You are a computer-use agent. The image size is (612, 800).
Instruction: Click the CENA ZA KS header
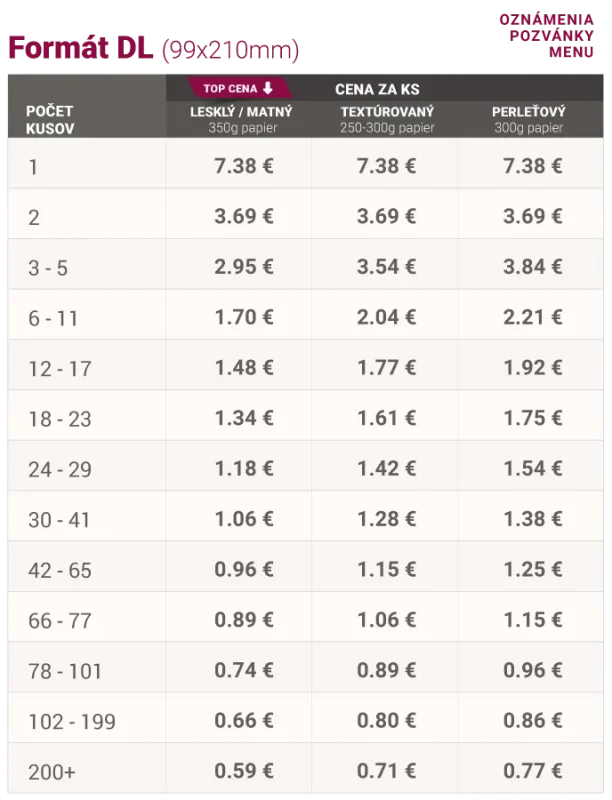377,89
